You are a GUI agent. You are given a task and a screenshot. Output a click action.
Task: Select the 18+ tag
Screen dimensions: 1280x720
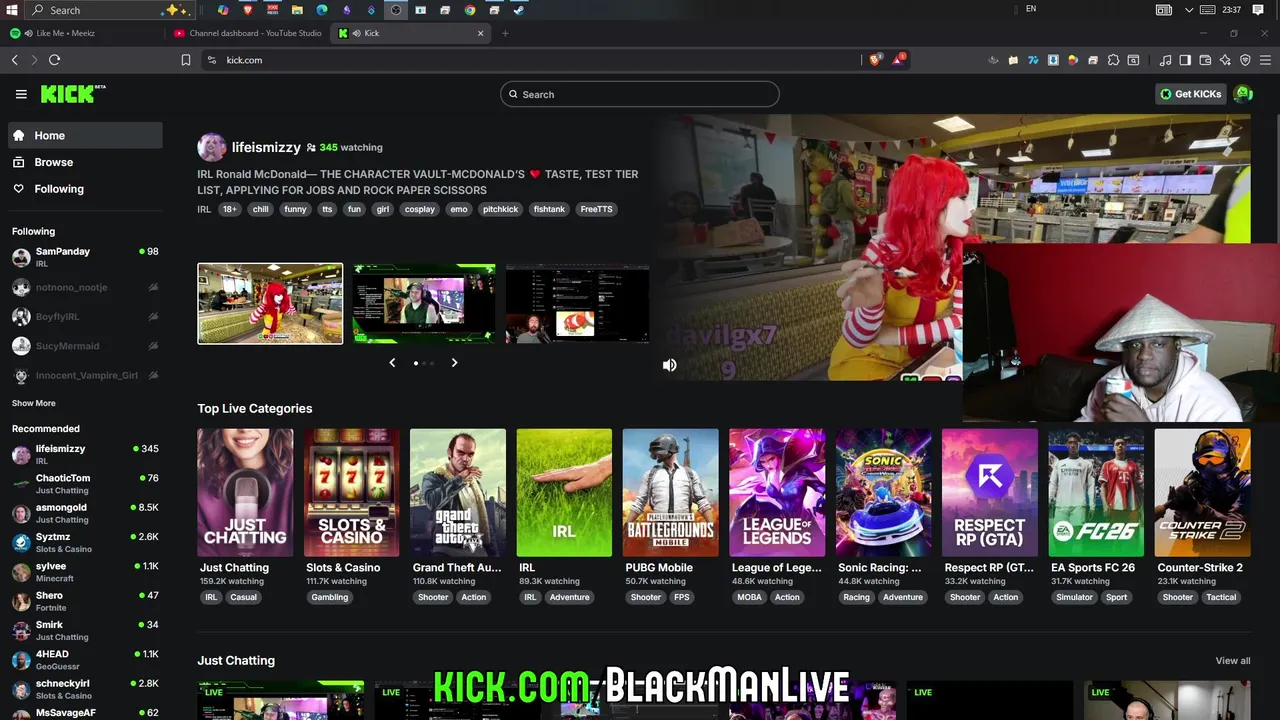[230, 209]
